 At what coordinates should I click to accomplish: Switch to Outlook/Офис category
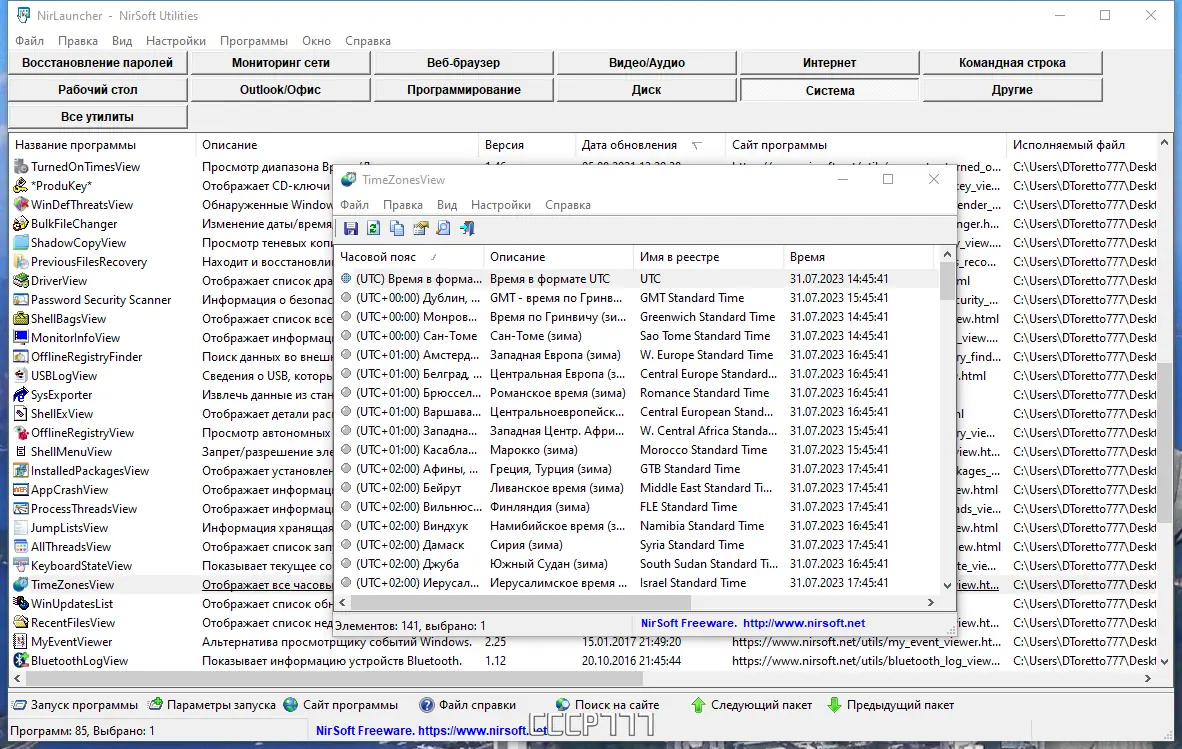(280, 90)
